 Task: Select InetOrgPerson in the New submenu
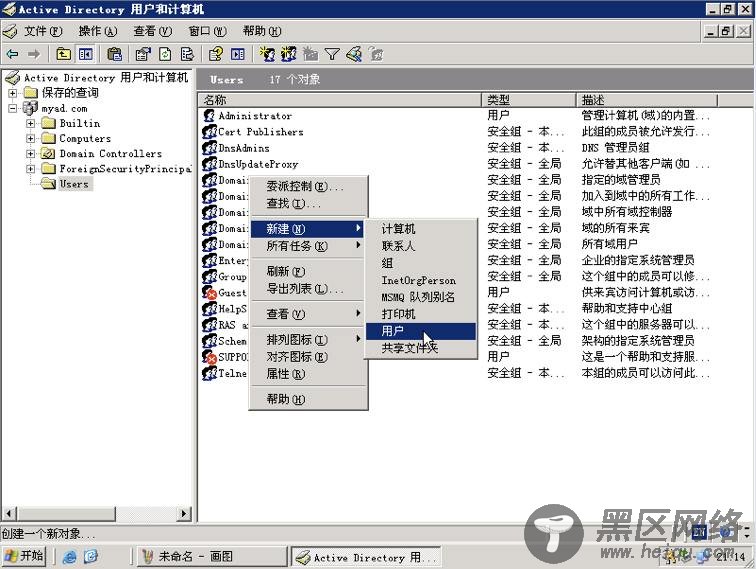421,280
